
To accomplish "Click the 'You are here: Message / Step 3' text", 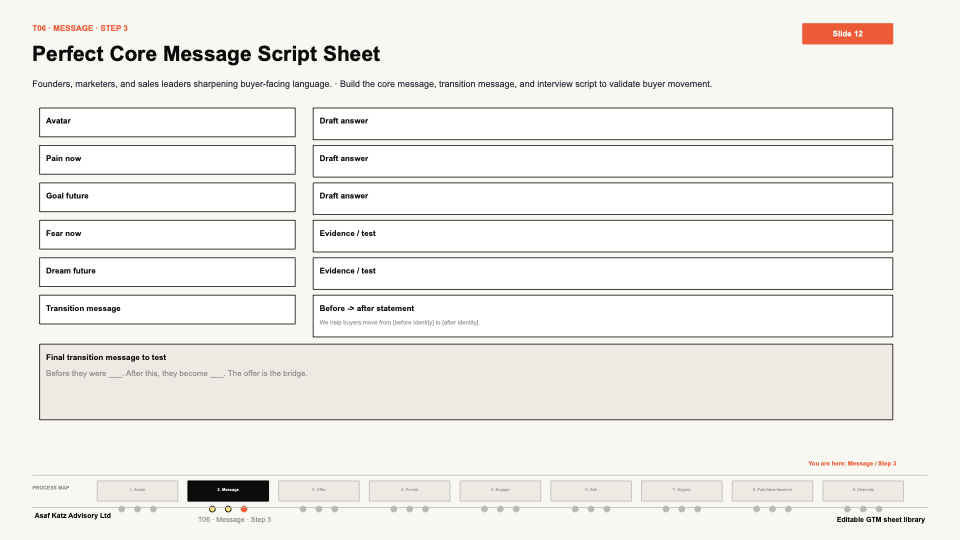I will pos(852,463).
